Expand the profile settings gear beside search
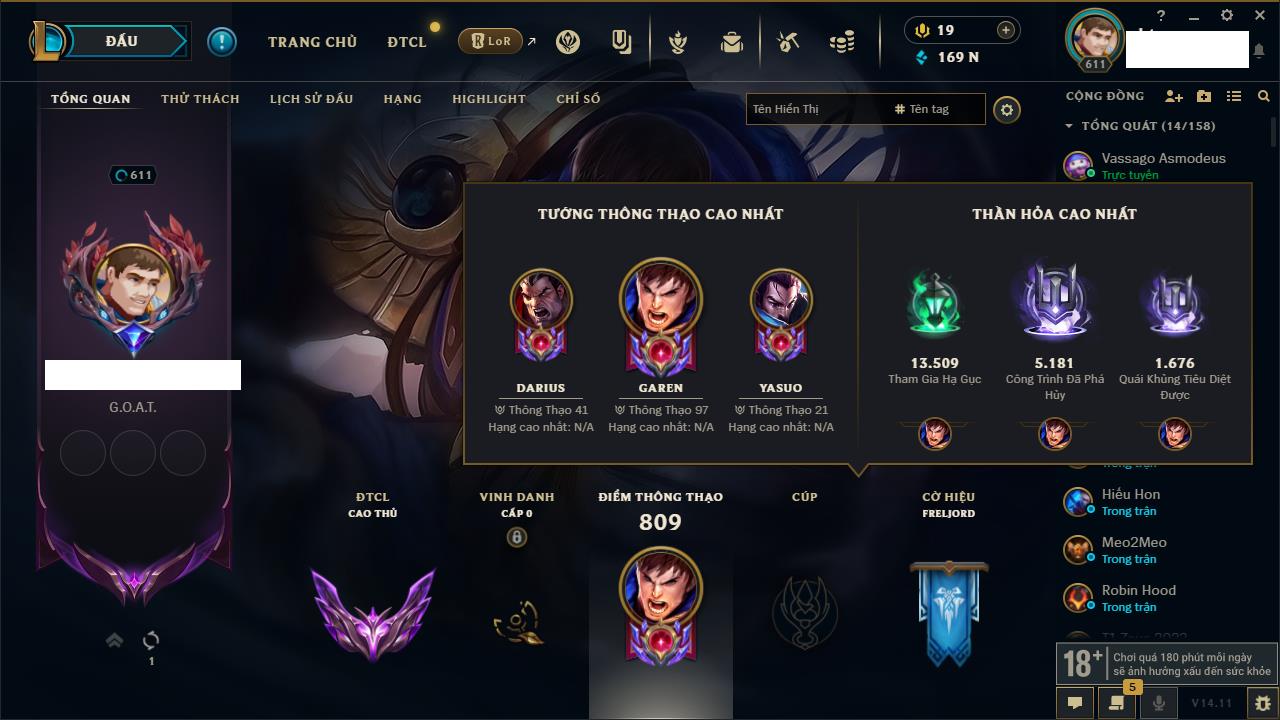The width and height of the screenshot is (1280, 720). pos(1007,109)
